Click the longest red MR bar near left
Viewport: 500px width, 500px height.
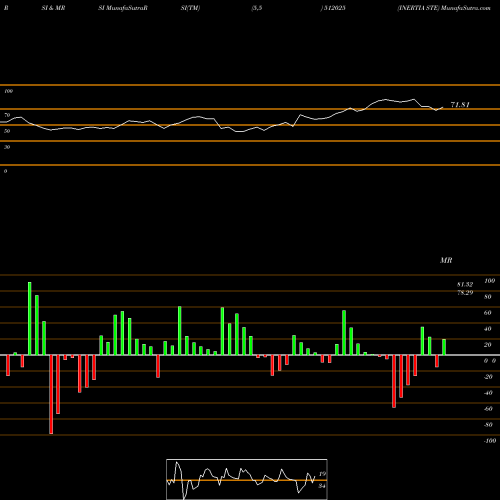point(51,394)
